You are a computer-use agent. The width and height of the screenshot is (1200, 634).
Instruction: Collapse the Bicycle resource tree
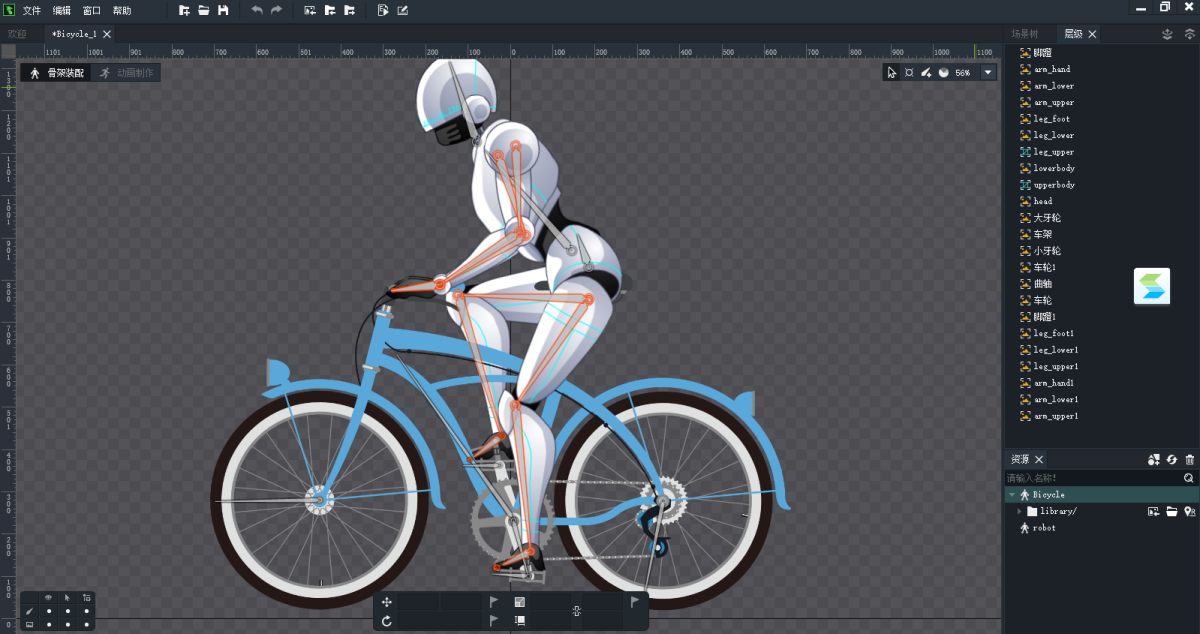point(1011,495)
